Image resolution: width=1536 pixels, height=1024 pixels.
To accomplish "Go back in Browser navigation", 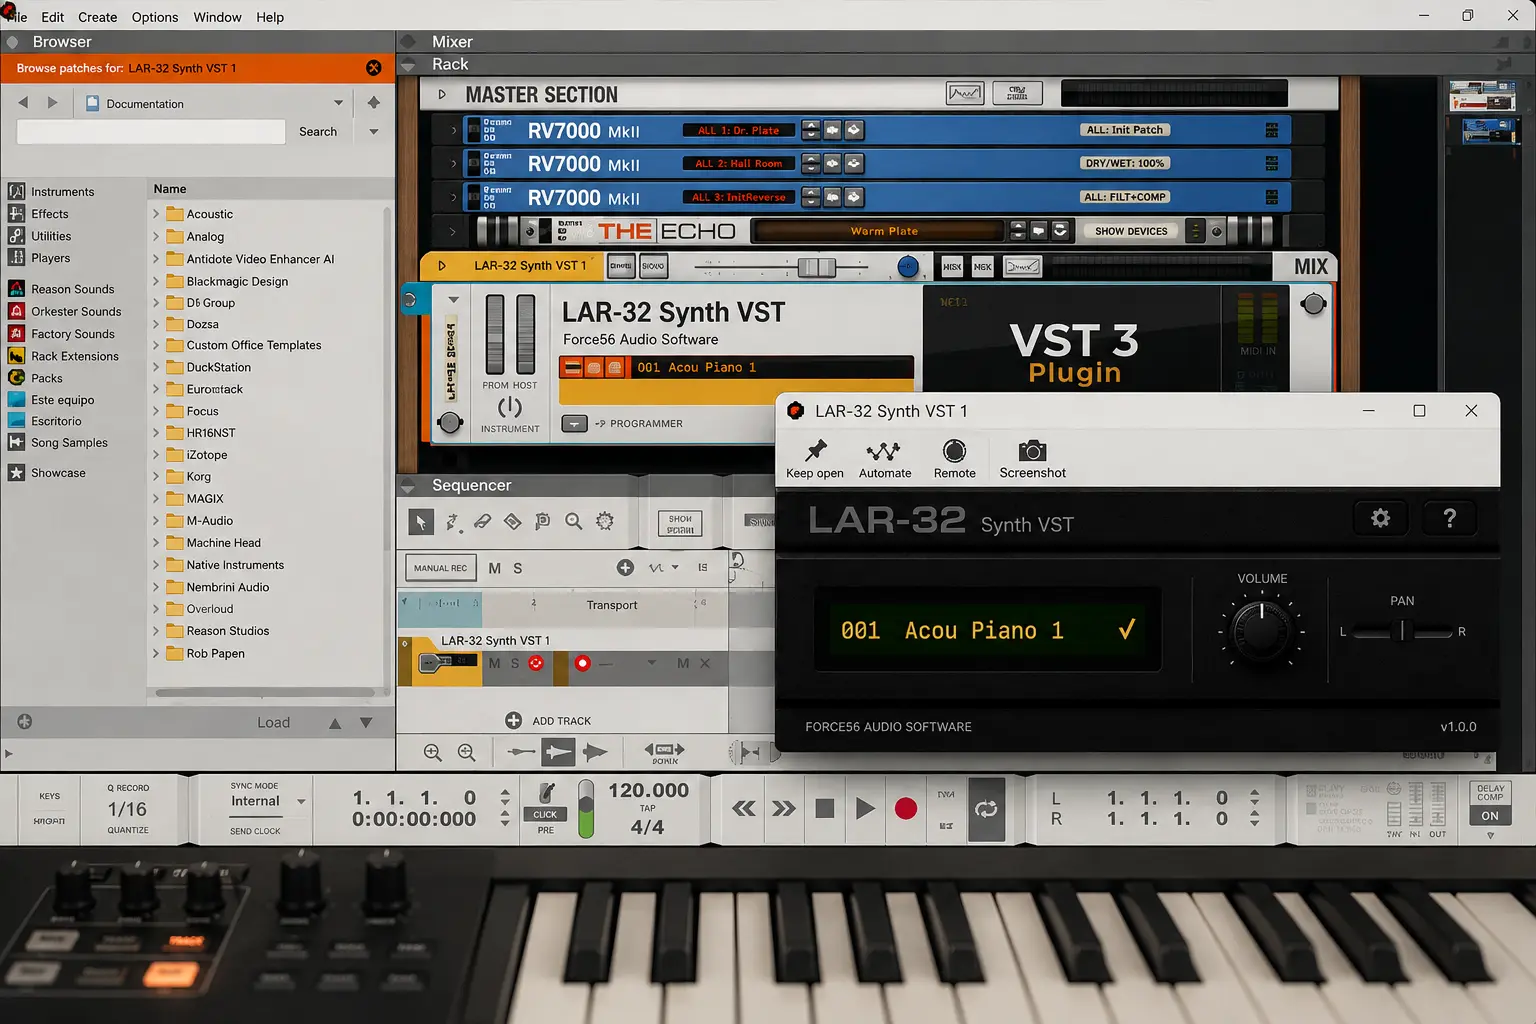I will coord(23,103).
